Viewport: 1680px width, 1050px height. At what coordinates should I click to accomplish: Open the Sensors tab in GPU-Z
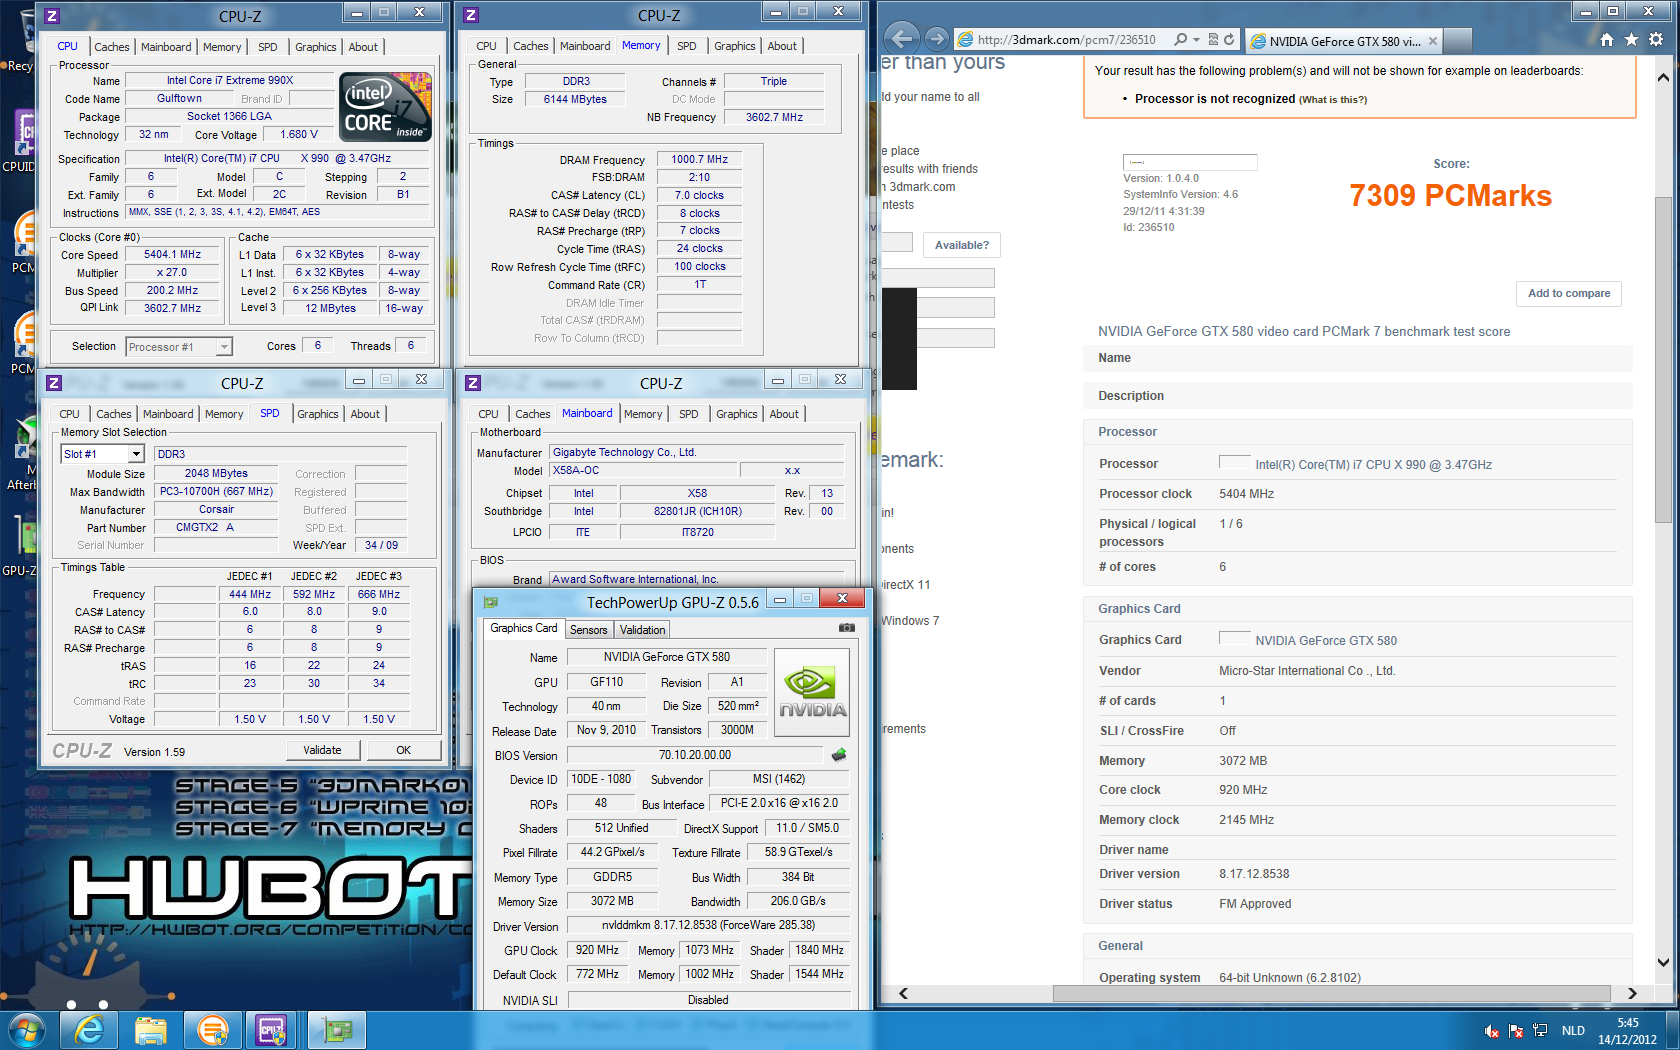(x=588, y=630)
